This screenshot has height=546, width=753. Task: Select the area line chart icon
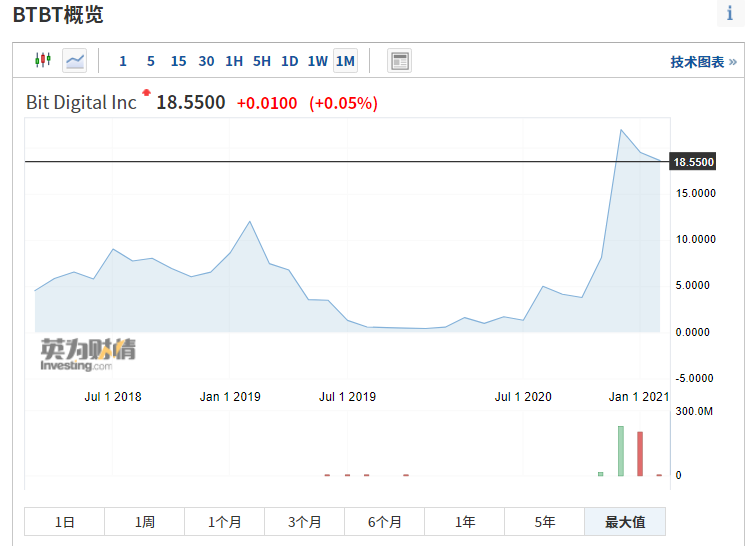click(x=75, y=61)
